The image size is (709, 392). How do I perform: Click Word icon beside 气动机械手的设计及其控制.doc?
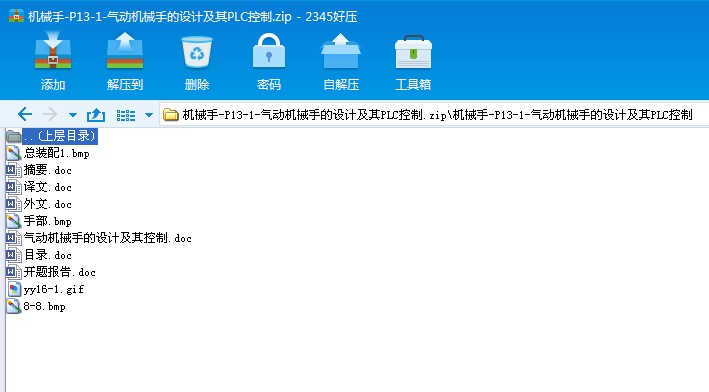click(x=14, y=238)
